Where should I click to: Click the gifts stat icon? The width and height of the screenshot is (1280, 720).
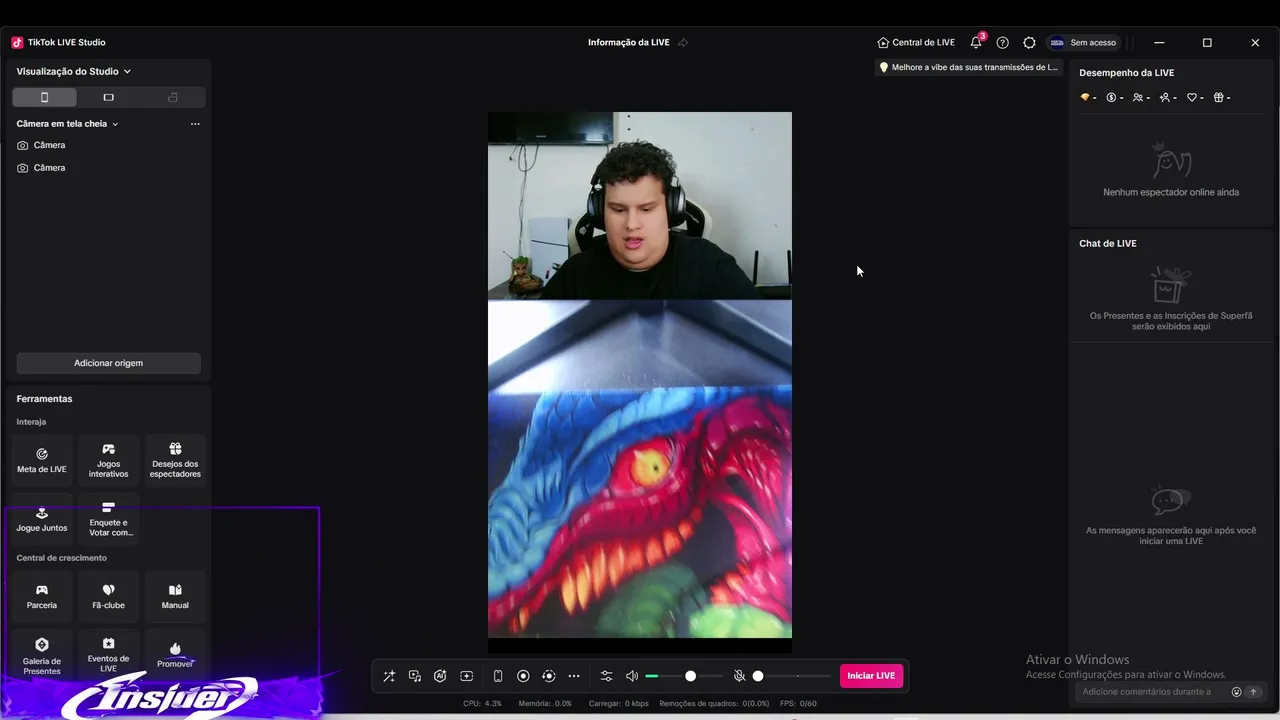click(x=1222, y=97)
